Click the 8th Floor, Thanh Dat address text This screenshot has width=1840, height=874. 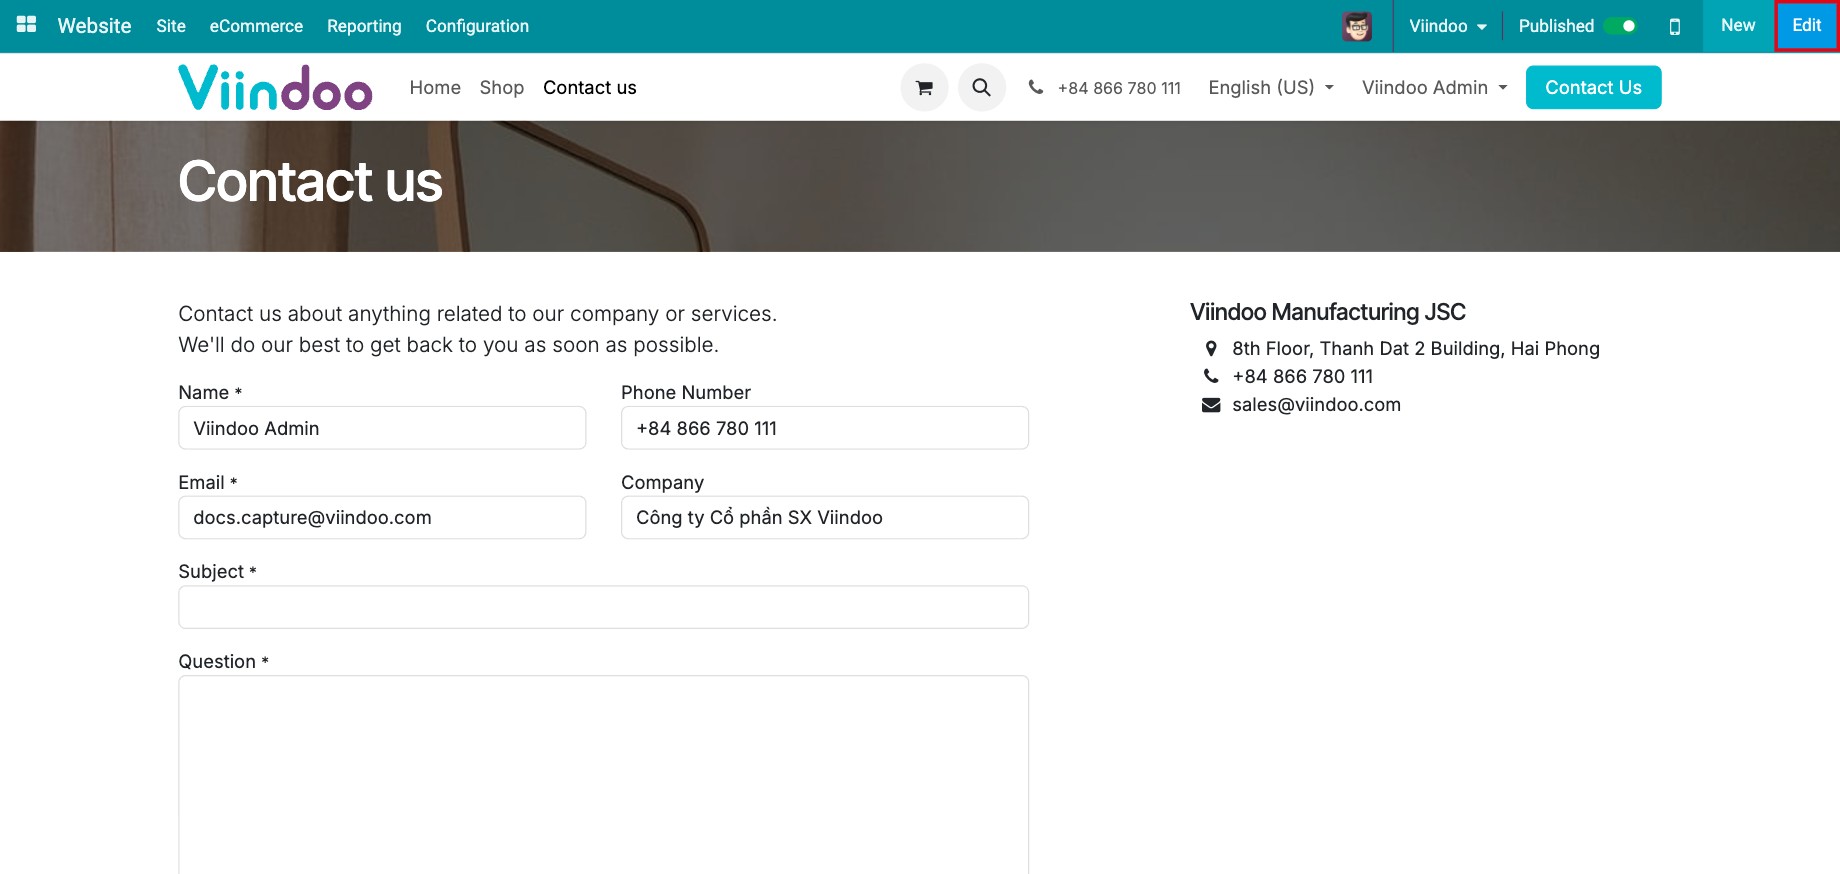tap(1416, 349)
